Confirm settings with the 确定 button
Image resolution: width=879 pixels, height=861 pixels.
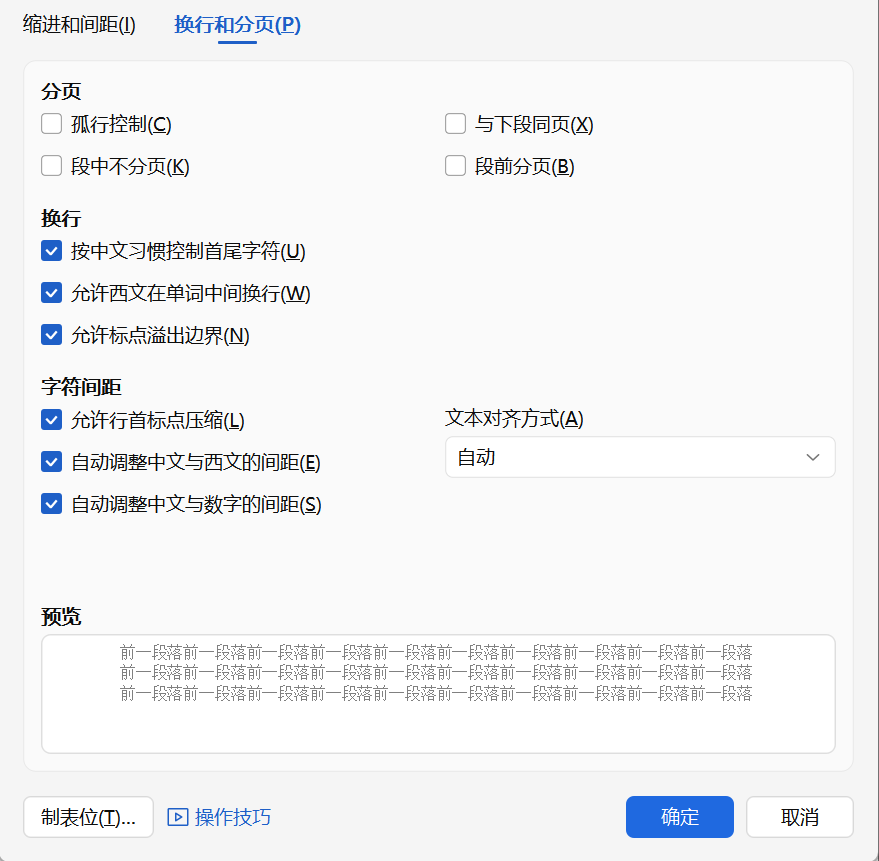pos(679,817)
